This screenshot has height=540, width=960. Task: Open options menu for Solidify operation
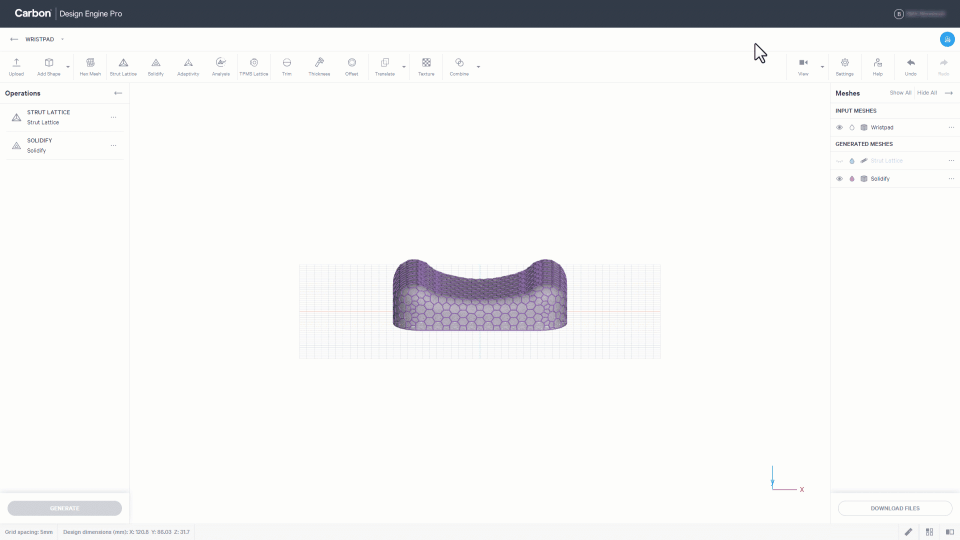pyautogui.click(x=113, y=145)
